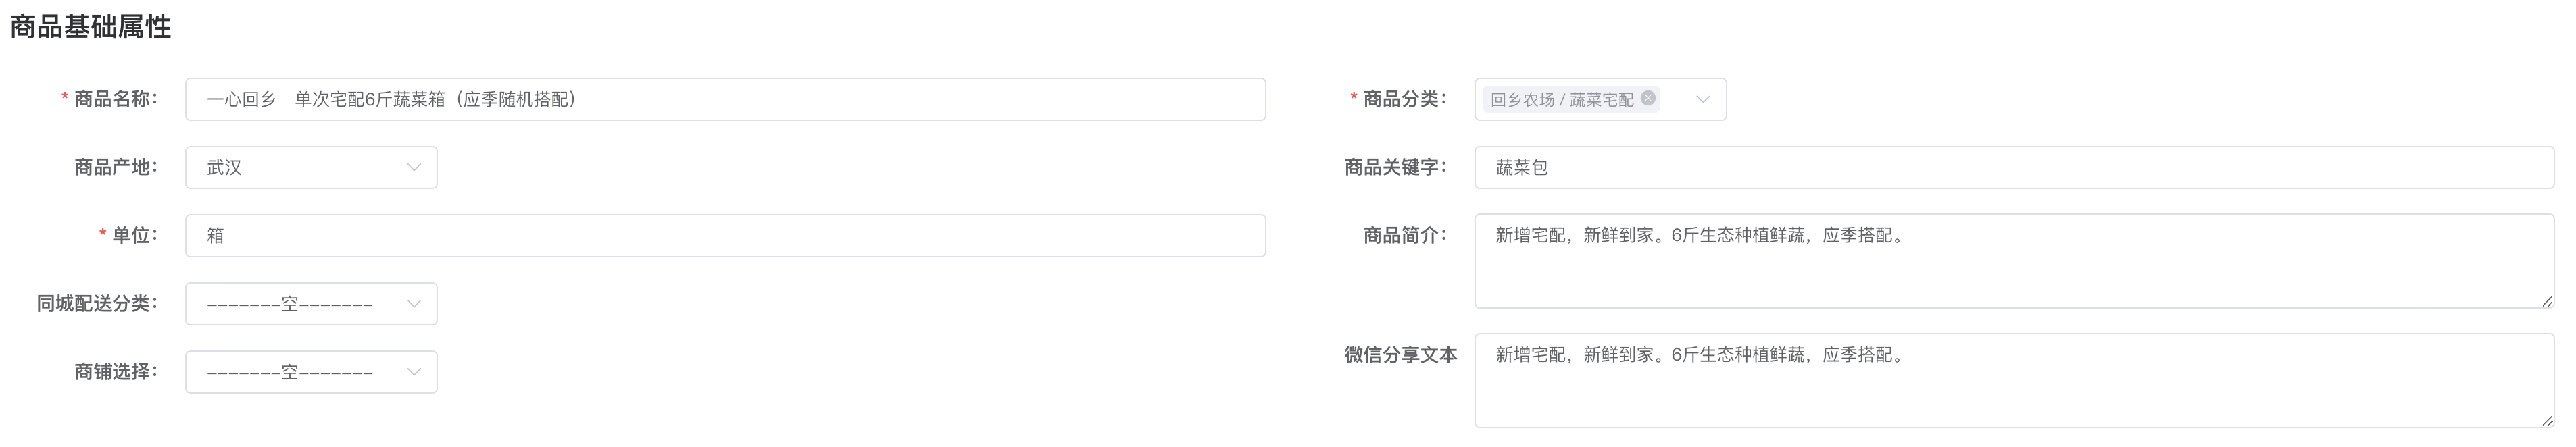
Task: Open the 商品产地 dropdown showing 武汉
Action: 310,167
